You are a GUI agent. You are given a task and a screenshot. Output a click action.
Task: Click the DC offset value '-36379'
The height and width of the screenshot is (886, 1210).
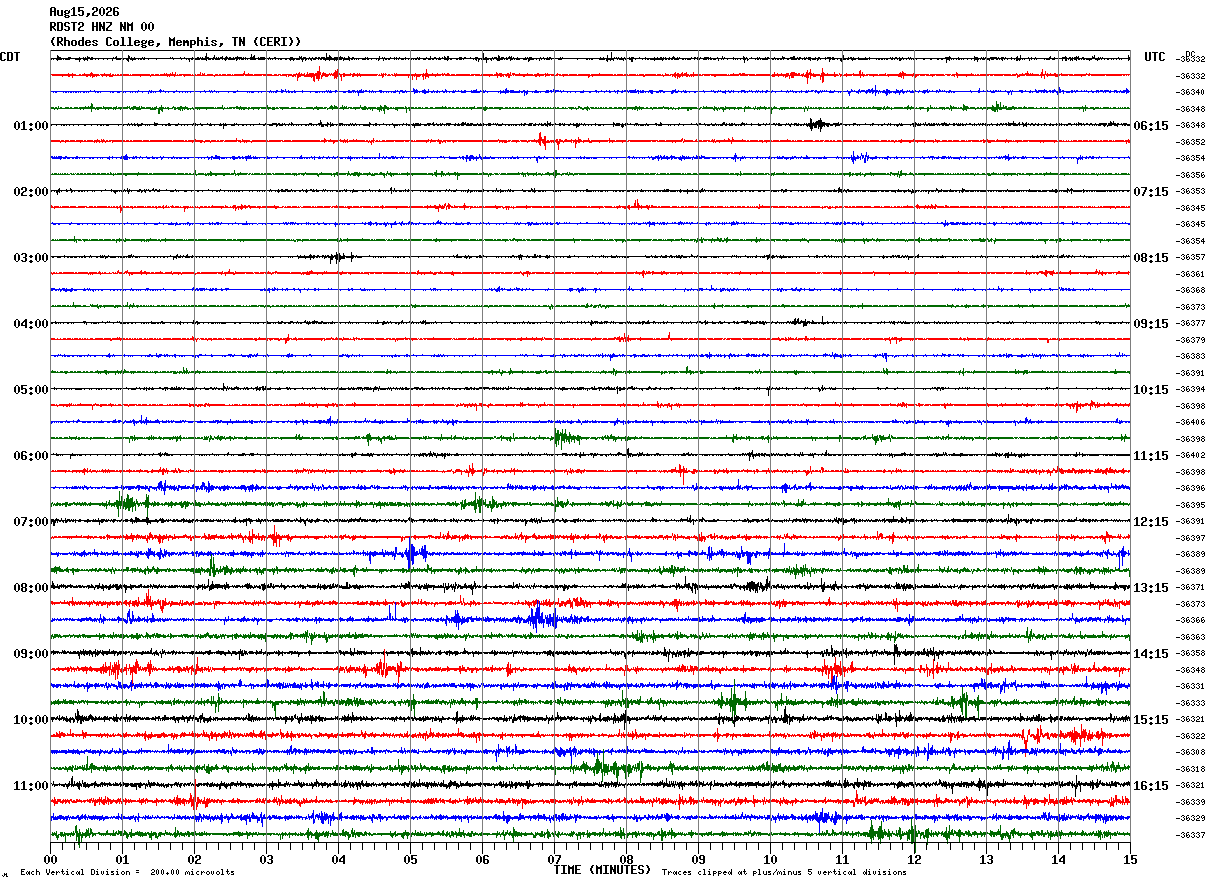(1191, 340)
